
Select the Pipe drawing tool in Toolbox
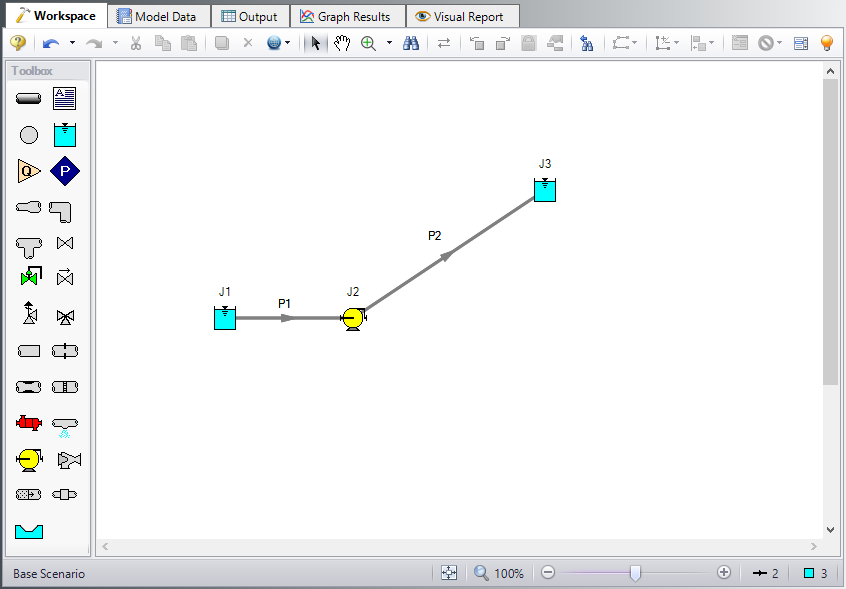[x=29, y=98]
